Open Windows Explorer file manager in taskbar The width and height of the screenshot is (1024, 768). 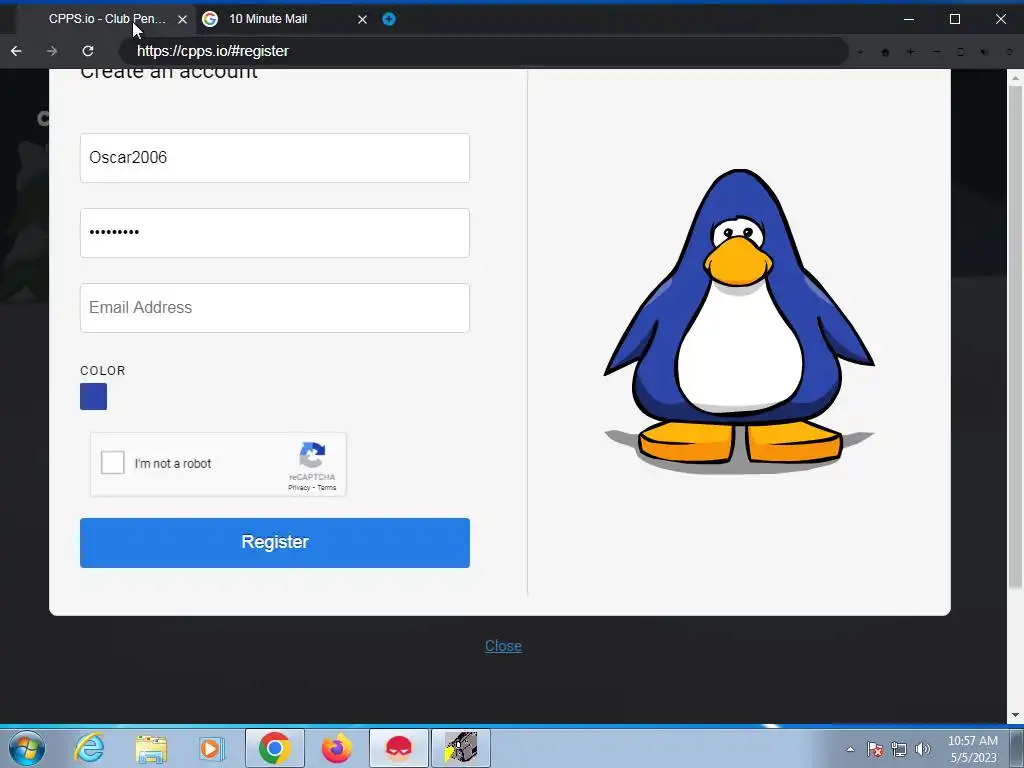coord(151,748)
